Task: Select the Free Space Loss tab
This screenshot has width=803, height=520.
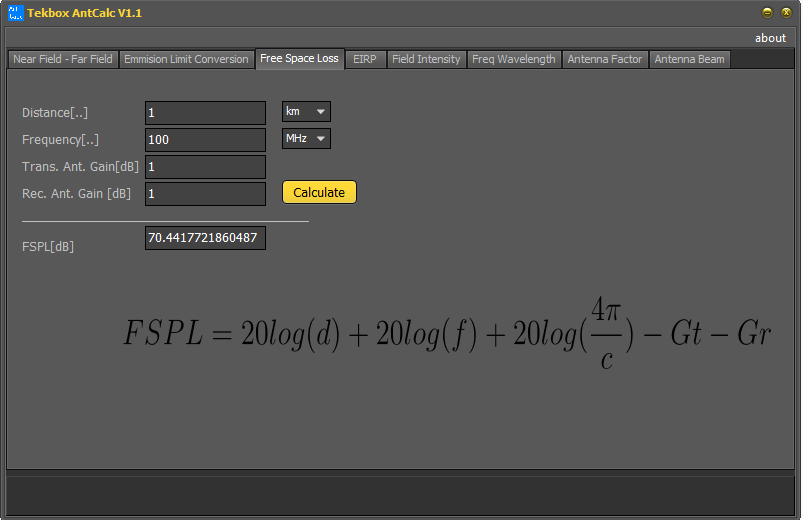Action: [300, 58]
